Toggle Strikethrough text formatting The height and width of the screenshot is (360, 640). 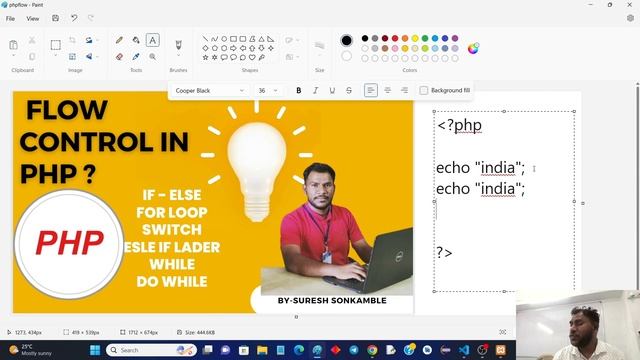point(349,91)
